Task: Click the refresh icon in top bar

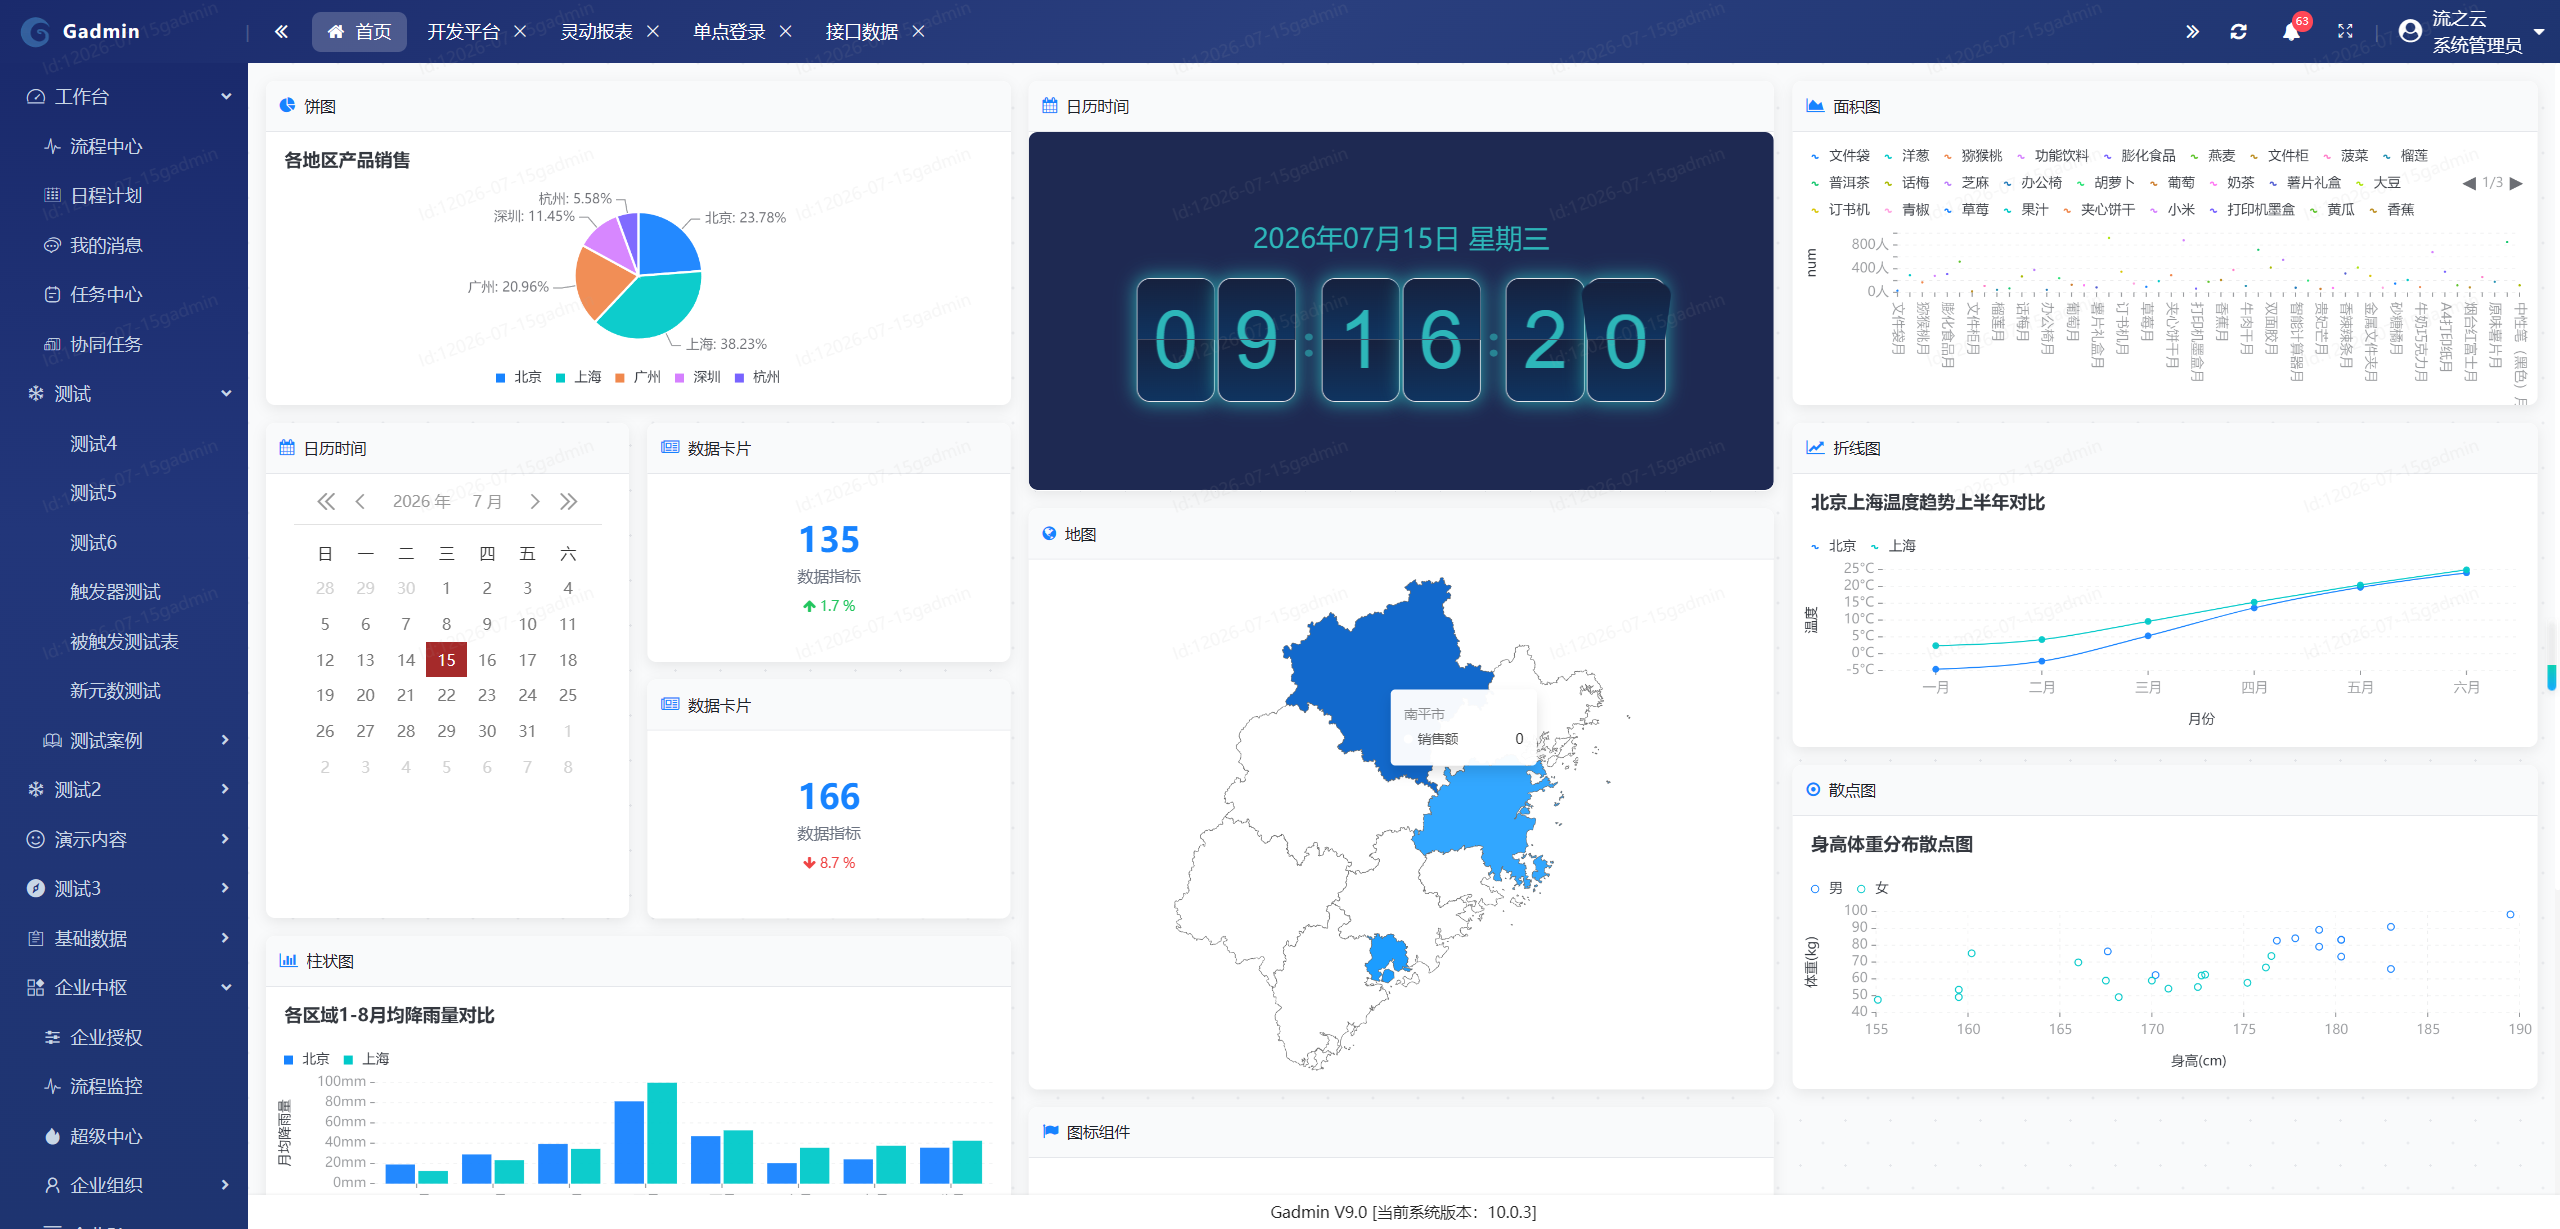Action: point(2239,32)
